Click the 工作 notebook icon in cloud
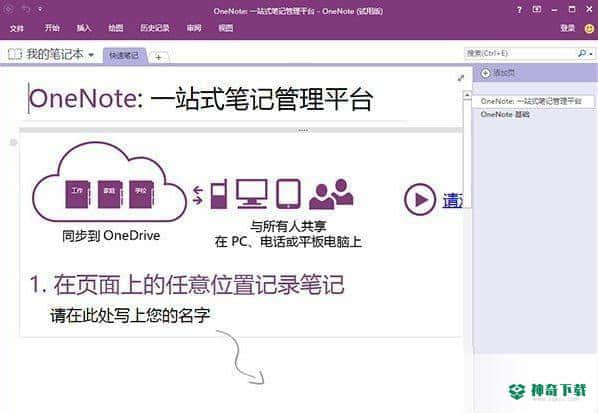Screen dimensions: 598x413 77,194
